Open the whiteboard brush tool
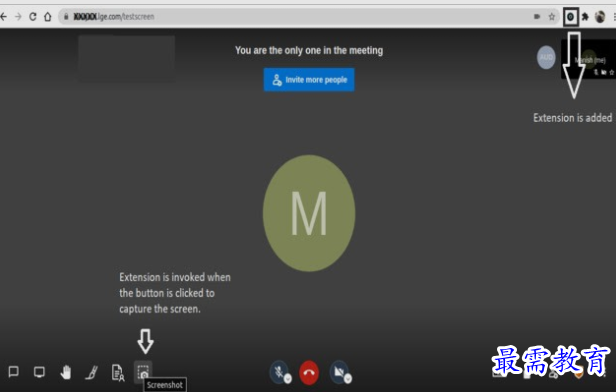The height and width of the screenshot is (392, 616). coord(92,372)
